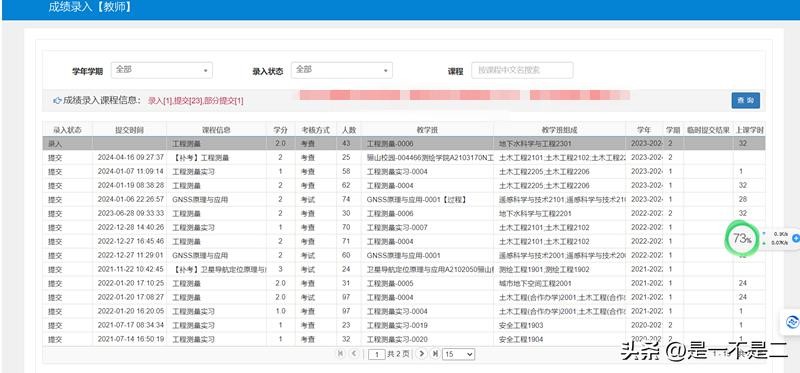
Task: Click the pointing hand icon before 成绩录入课程信息
Action: pyautogui.click(x=57, y=101)
